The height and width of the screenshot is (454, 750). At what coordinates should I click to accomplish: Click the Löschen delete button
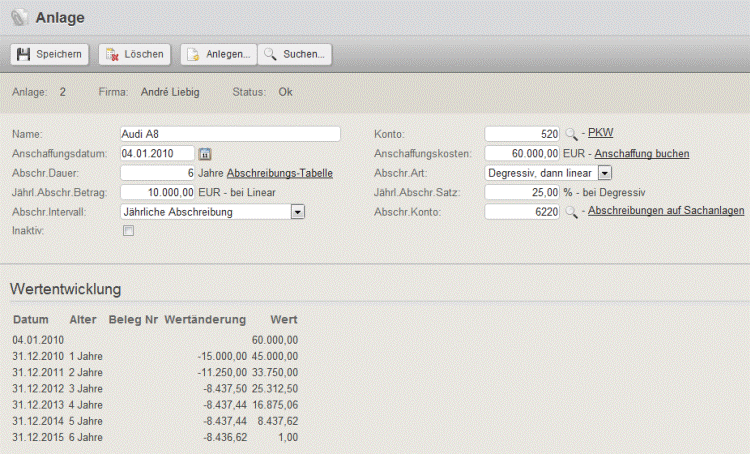tap(134, 54)
